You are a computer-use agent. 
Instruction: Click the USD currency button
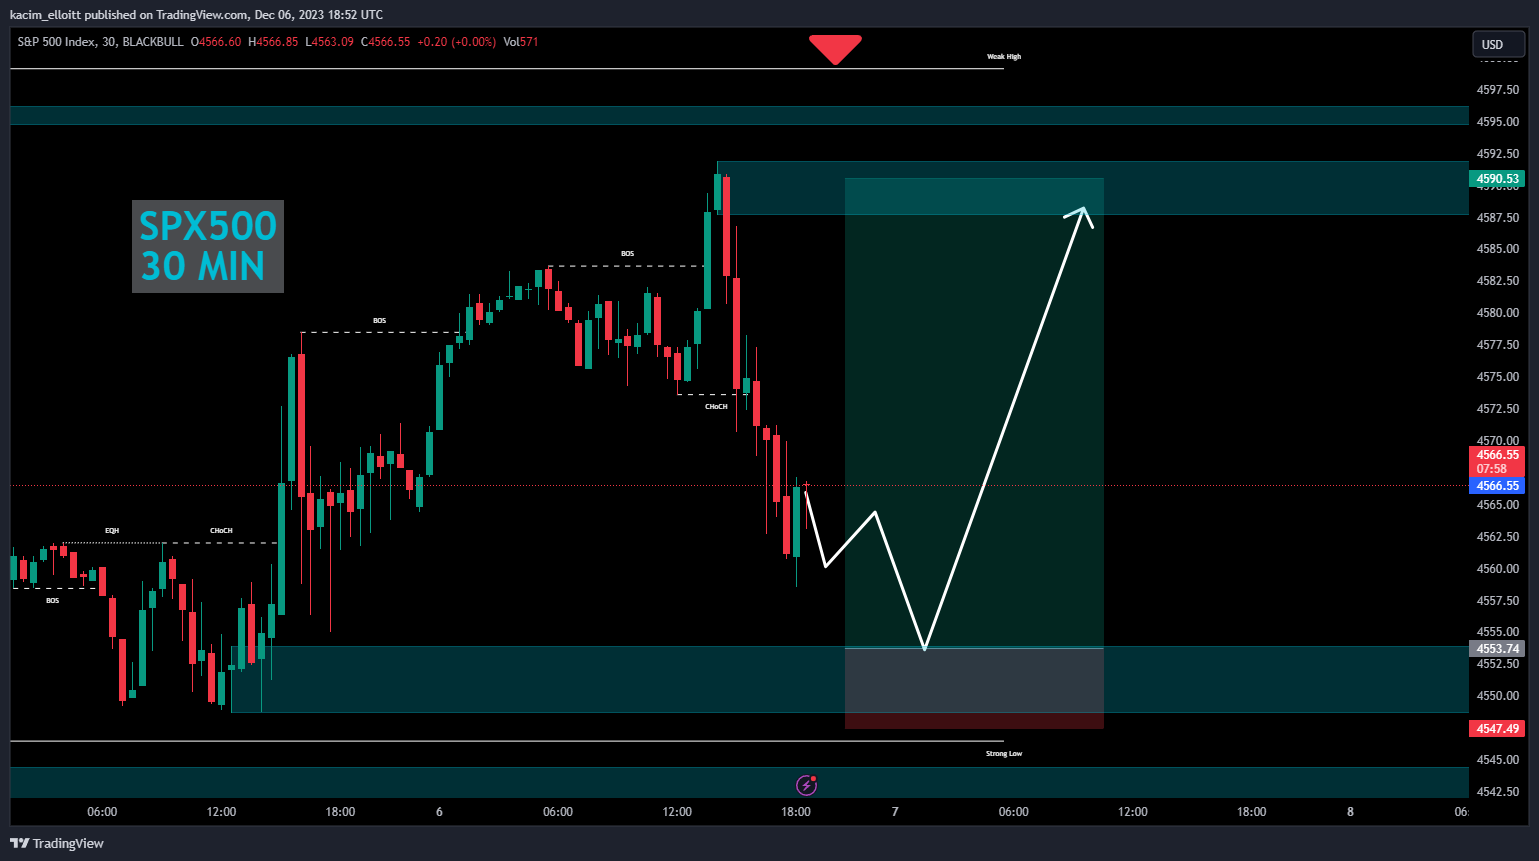1497,44
